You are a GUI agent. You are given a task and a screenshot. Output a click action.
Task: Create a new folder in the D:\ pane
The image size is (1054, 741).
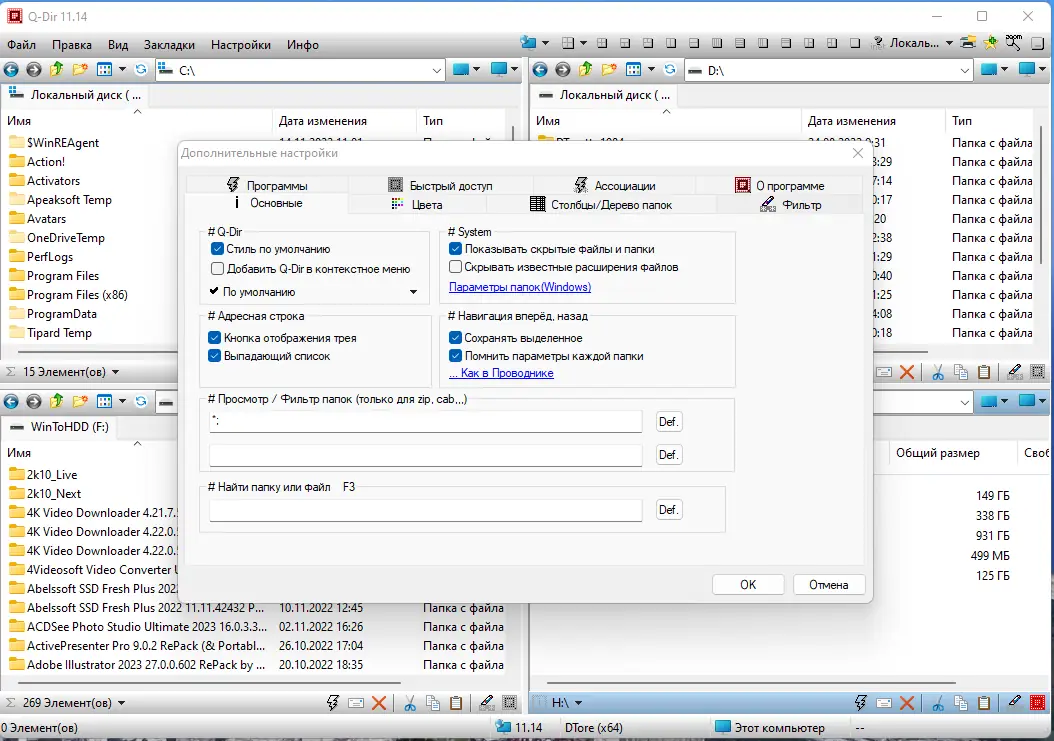(x=609, y=69)
